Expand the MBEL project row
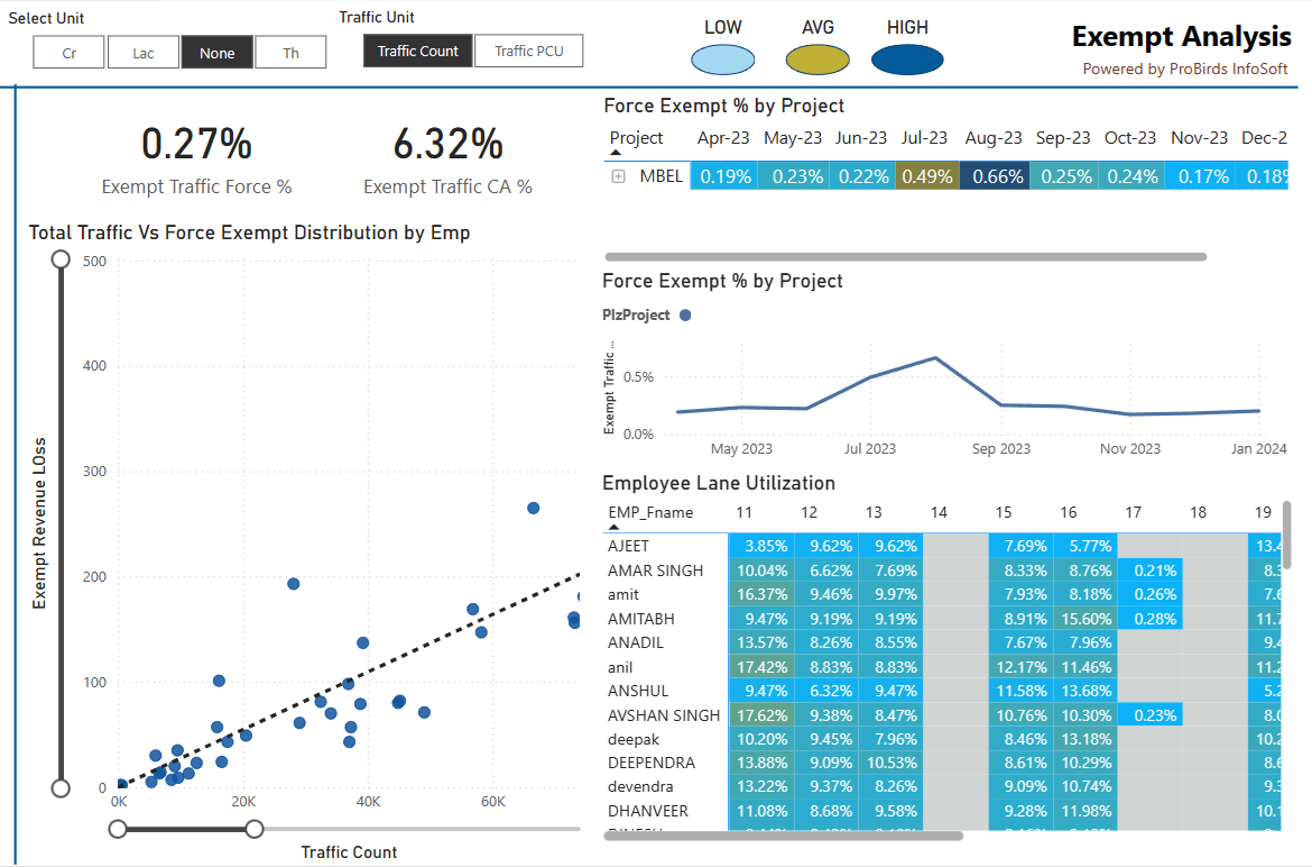The image size is (1312, 867). click(618, 177)
